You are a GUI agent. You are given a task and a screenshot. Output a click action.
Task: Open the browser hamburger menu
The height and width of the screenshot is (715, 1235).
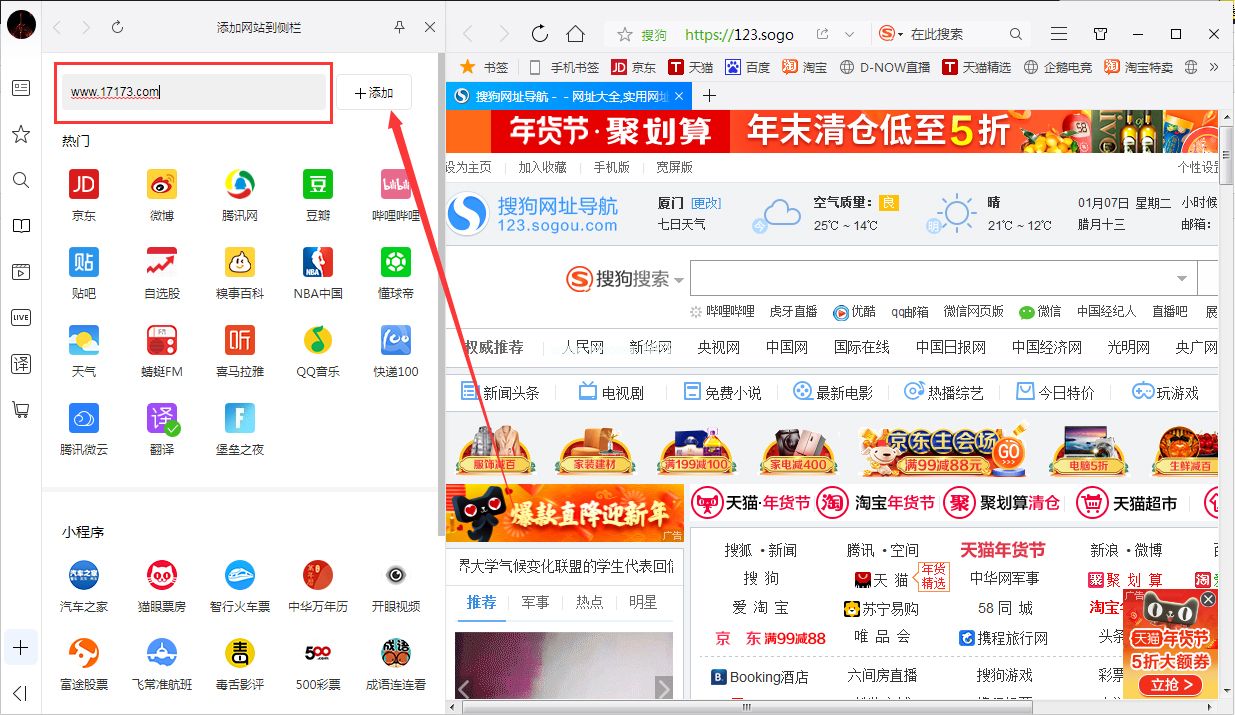(x=1058, y=33)
